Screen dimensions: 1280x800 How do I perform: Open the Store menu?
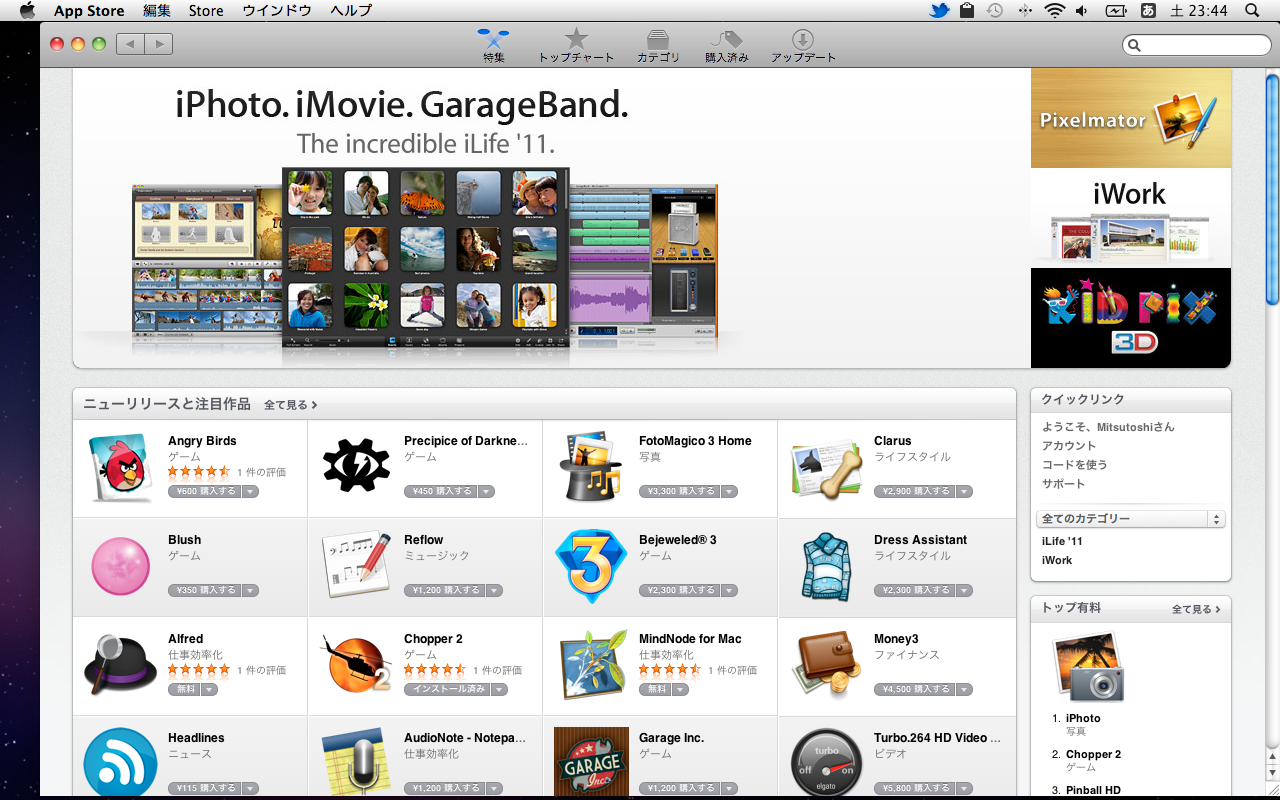tap(206, 11)
